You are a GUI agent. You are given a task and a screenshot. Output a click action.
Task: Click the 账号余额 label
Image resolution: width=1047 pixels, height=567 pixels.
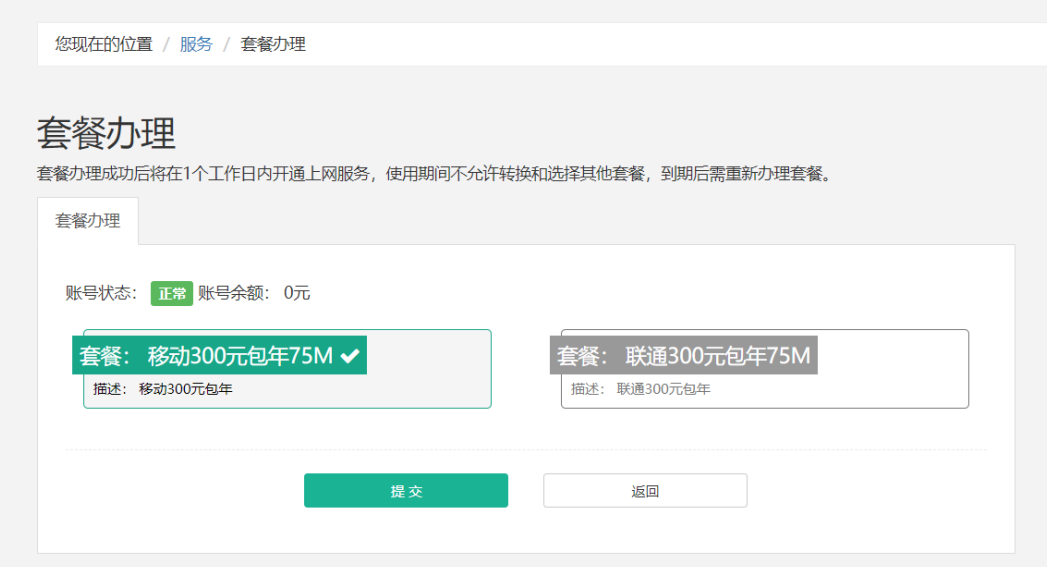click(x=235, y=293)
